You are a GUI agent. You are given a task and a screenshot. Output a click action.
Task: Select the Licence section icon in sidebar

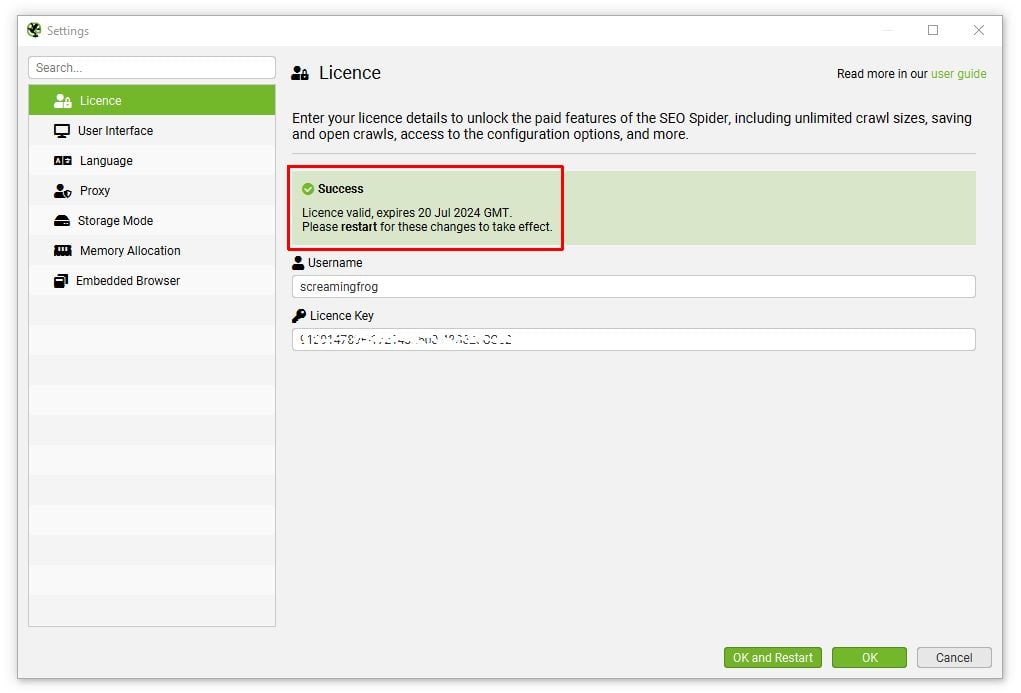(60, 100)
